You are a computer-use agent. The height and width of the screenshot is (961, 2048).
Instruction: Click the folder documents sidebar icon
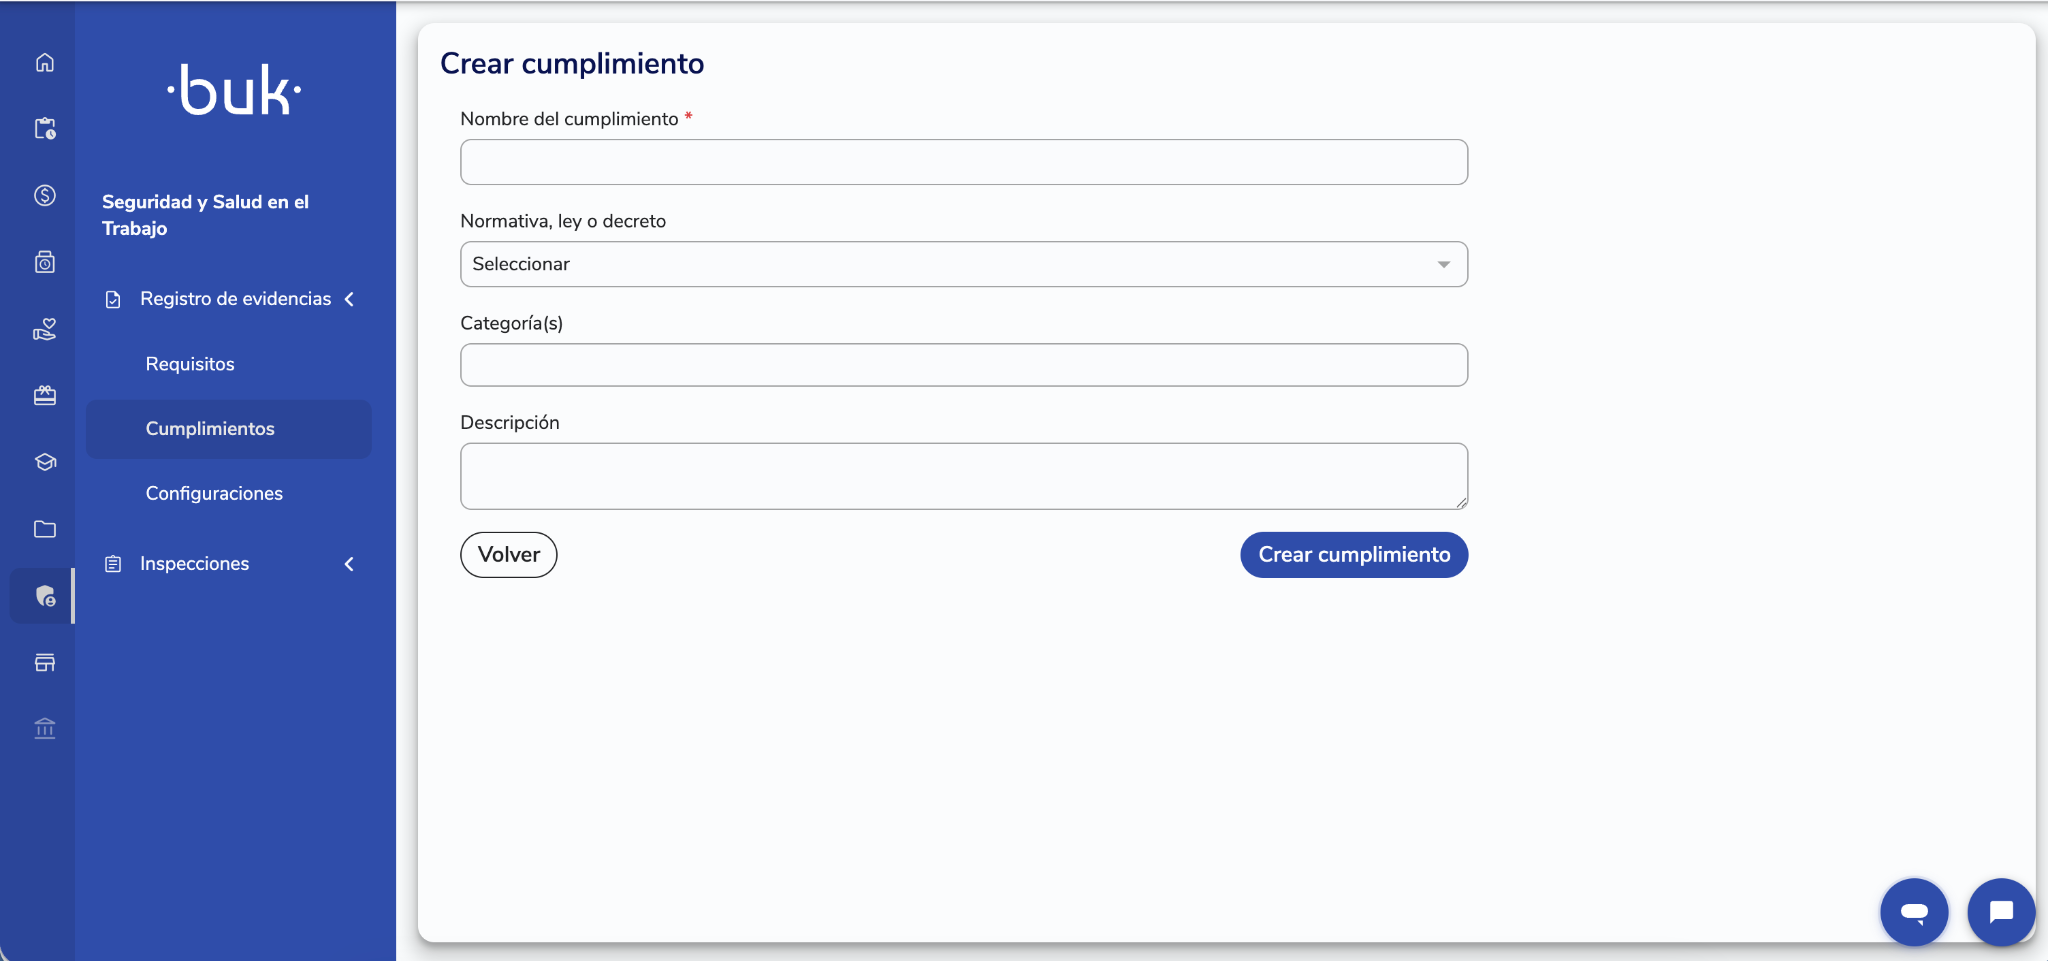[x=45, y=529]
